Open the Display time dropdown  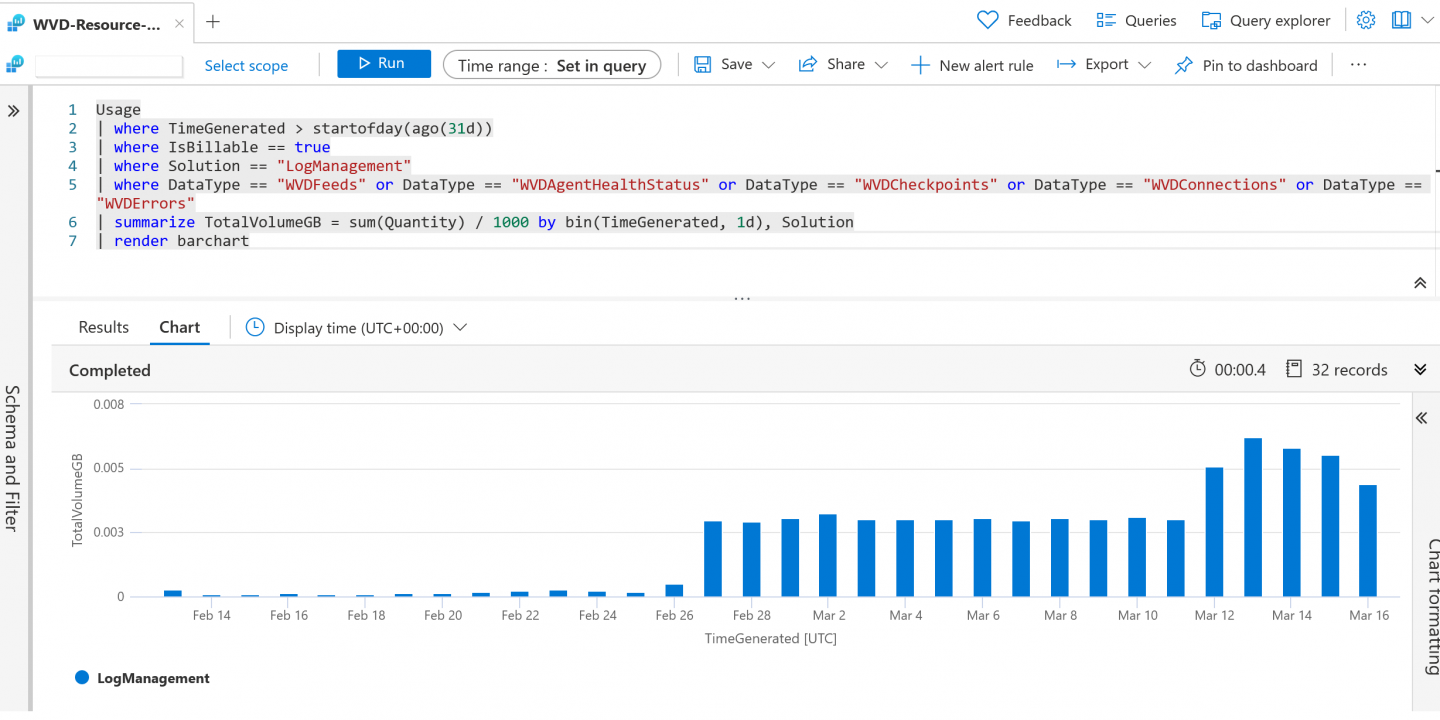click(357, 327)
